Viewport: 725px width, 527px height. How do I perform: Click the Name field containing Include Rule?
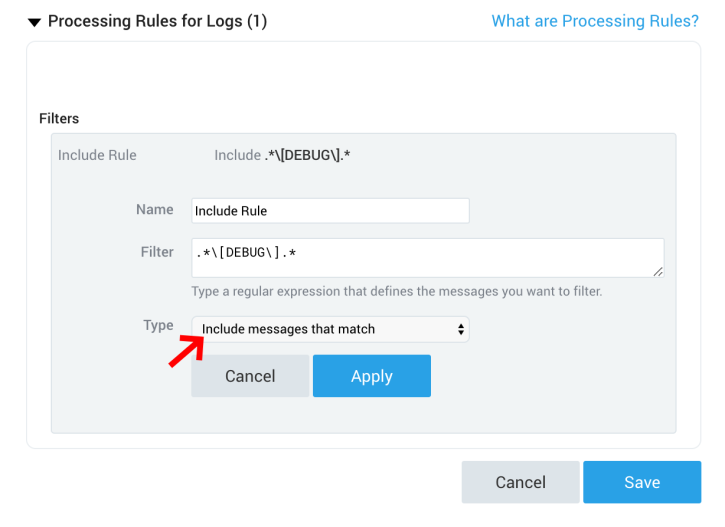click(x=330, y=211)
